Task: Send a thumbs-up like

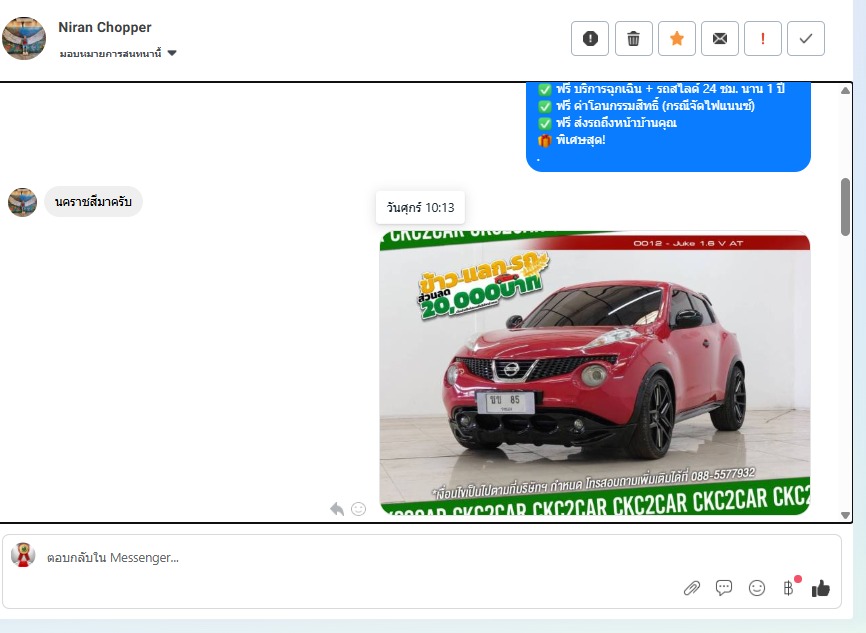Action: coord(821,588)
